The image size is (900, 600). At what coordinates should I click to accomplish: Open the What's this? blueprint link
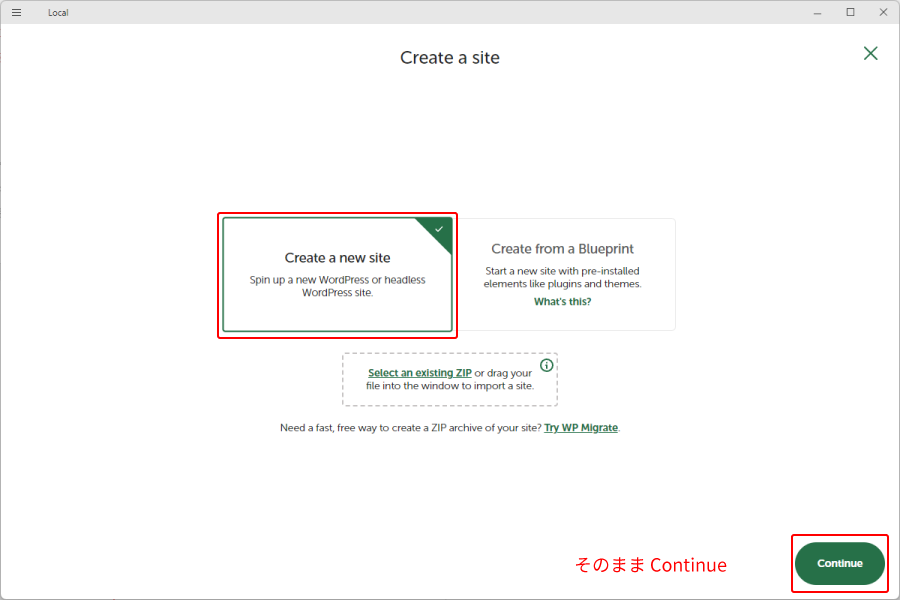(562, 301)
